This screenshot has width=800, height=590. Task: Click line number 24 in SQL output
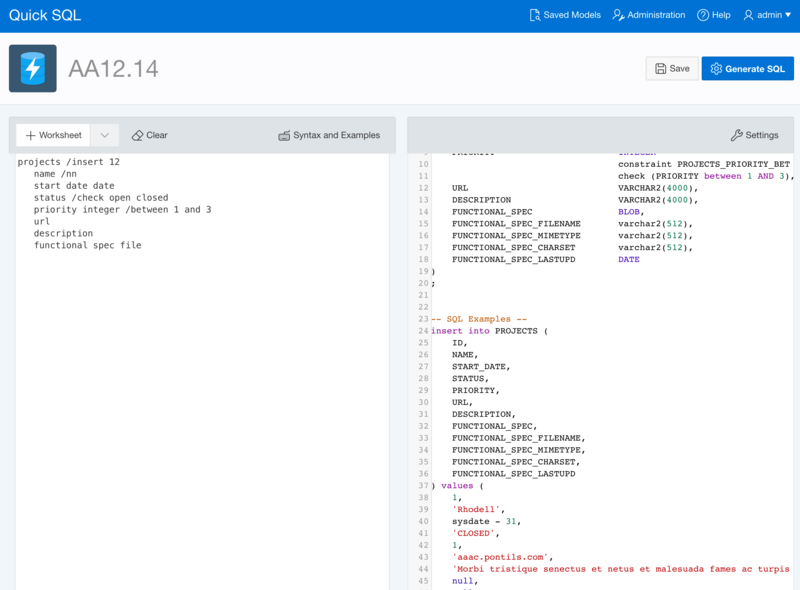(423, 331)
